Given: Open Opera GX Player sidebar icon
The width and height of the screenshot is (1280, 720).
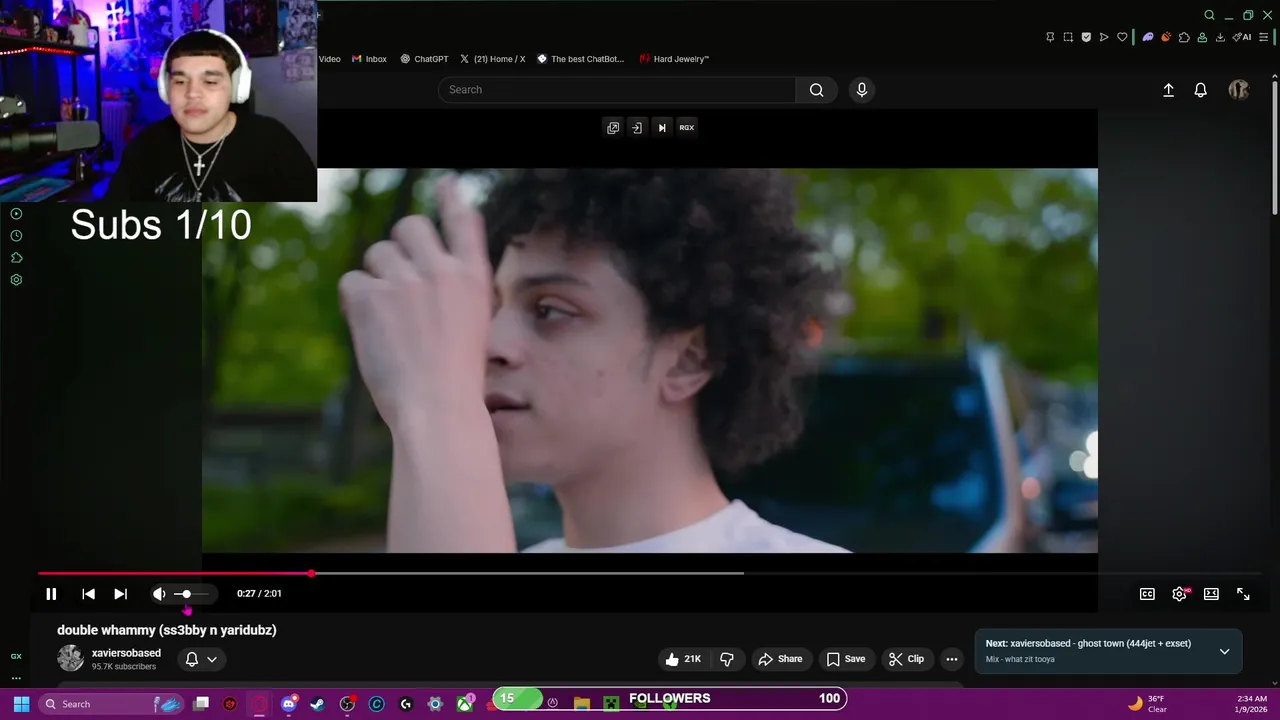Looking at the screenshot, I should click(16, 214).
